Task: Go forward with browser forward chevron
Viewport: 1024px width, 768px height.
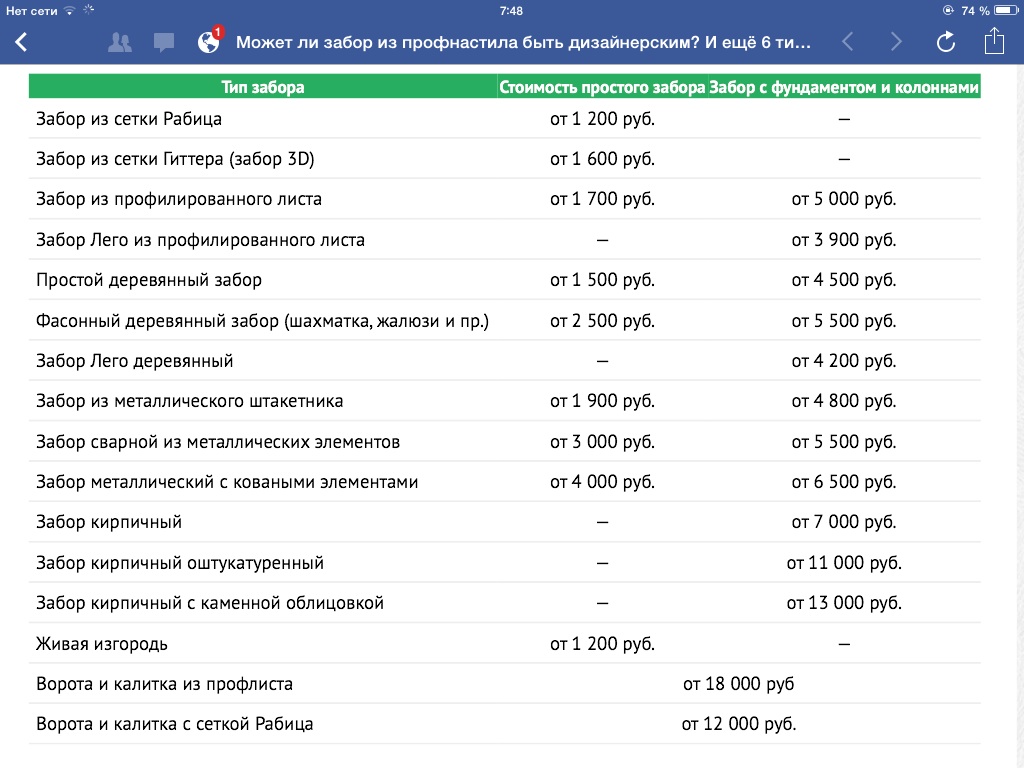Action: pyautogui.click(x=896, y=42)
